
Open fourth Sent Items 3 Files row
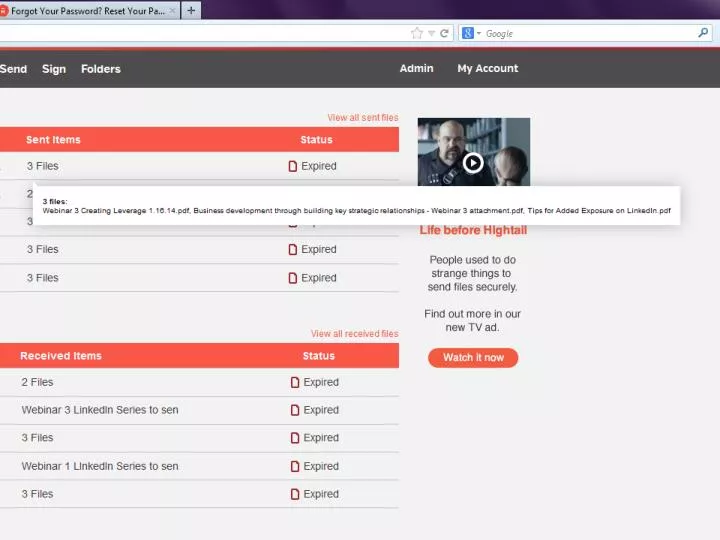click(x=43, y=249)
